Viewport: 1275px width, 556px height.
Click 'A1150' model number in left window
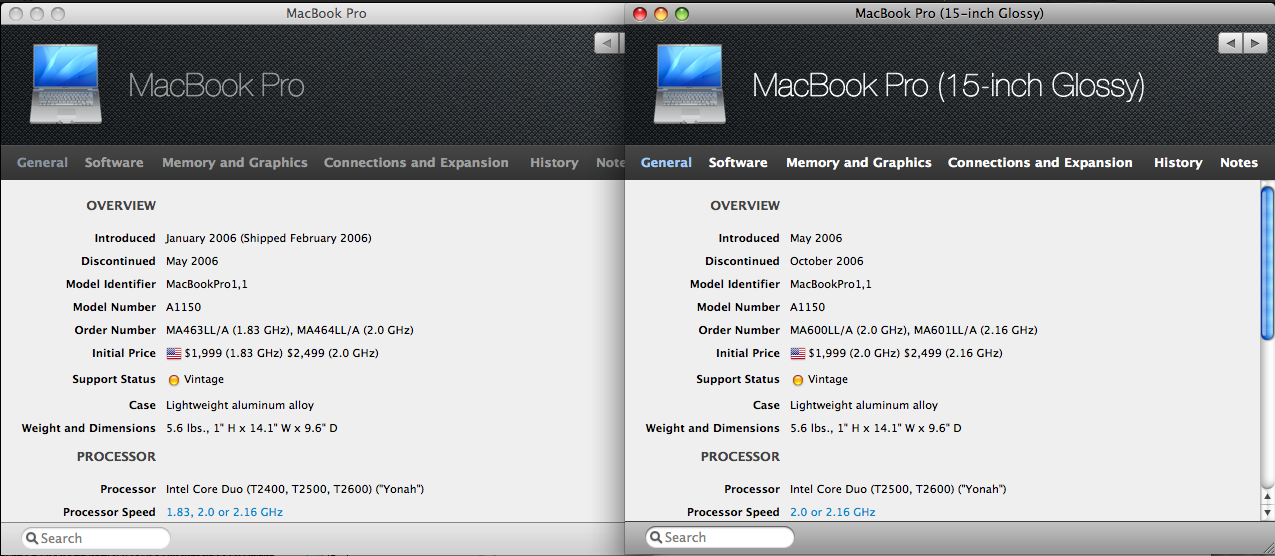183,307
